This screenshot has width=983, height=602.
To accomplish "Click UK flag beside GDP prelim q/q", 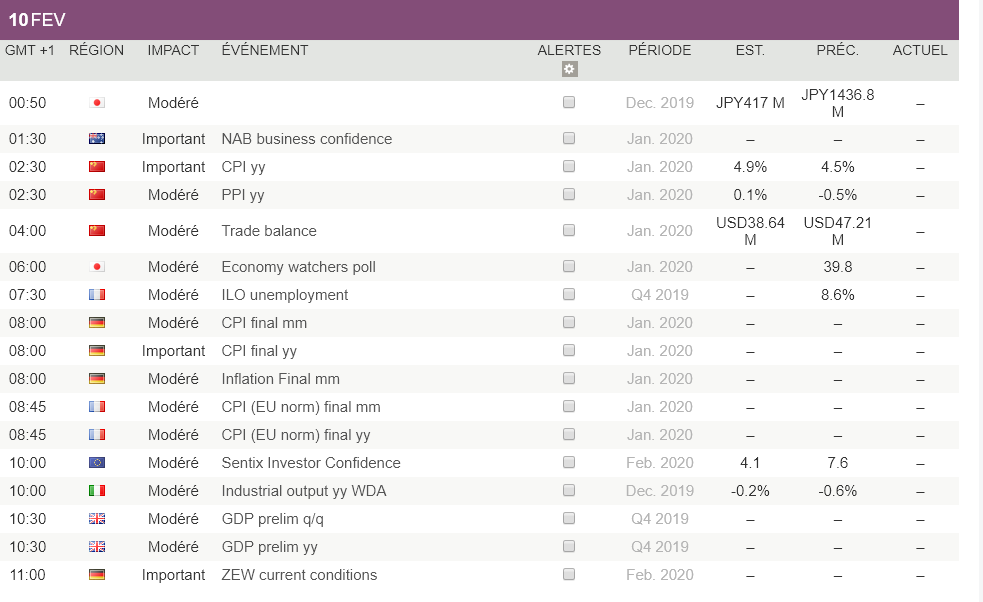I will pyautogui.click(x=97, y=519).
